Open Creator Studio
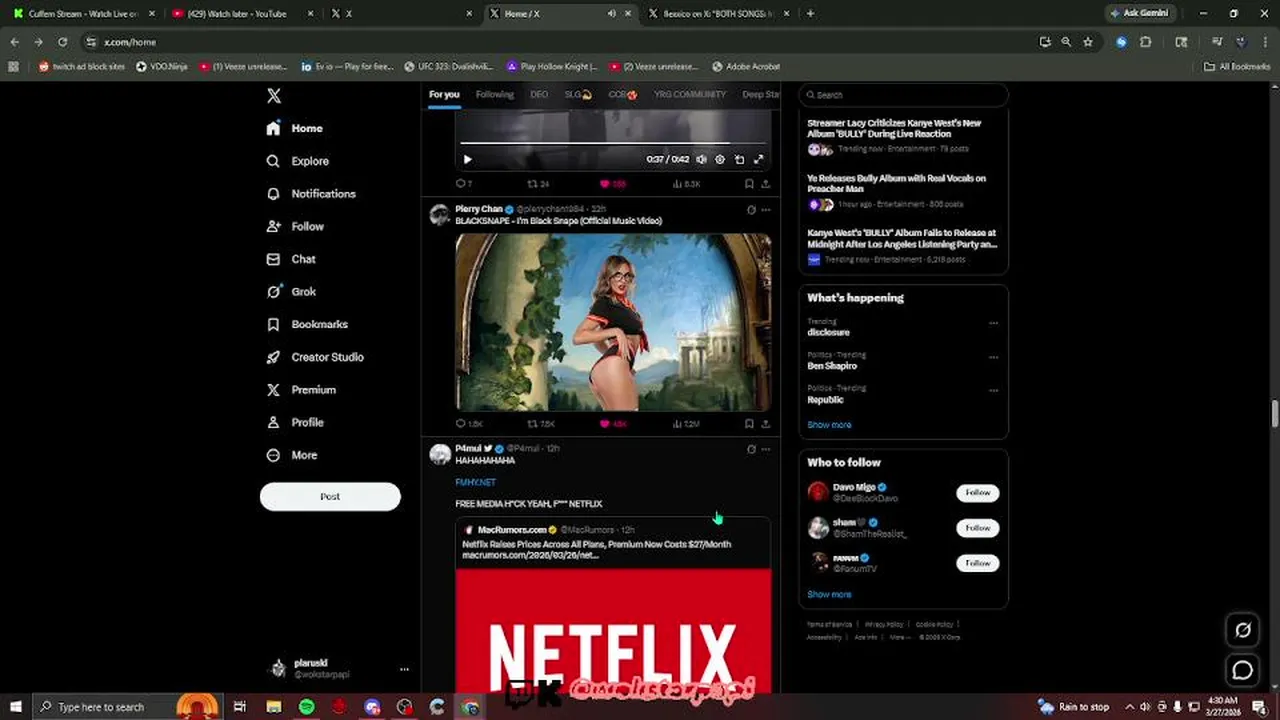1280x720 pixels. [315, 357]
